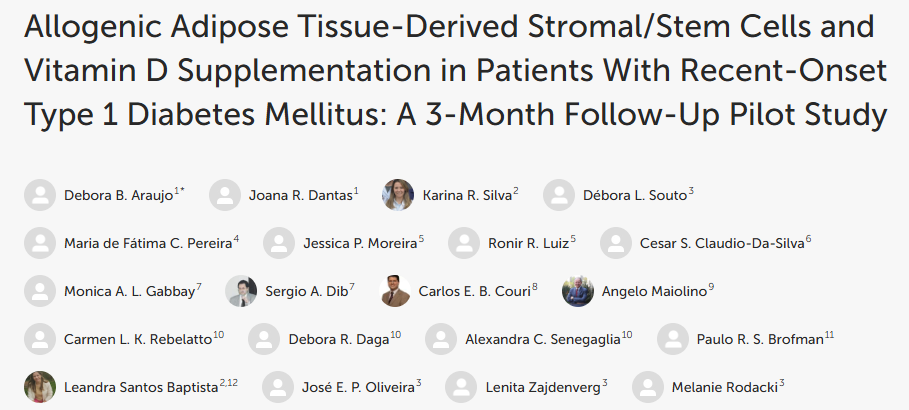Viewport: 909px width, 410px height.
Task: Click Angelo Maiolino's profile photo
Action: click(577, 291)
